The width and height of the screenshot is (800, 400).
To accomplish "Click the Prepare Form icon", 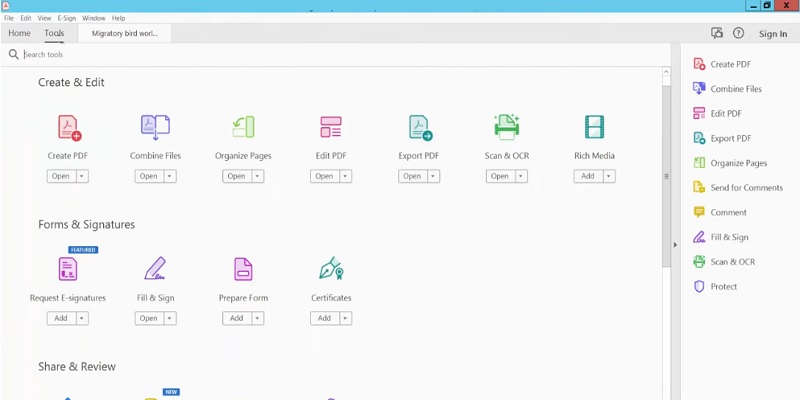I will [243, 269].
